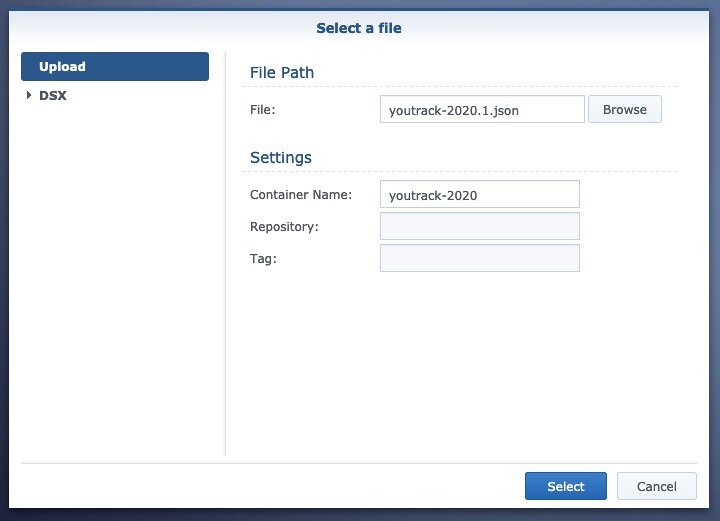The height and width of the screenshot is (521, 720).
Task: Expand the DSX tree node arrow
Action: [x=29, y=95]
